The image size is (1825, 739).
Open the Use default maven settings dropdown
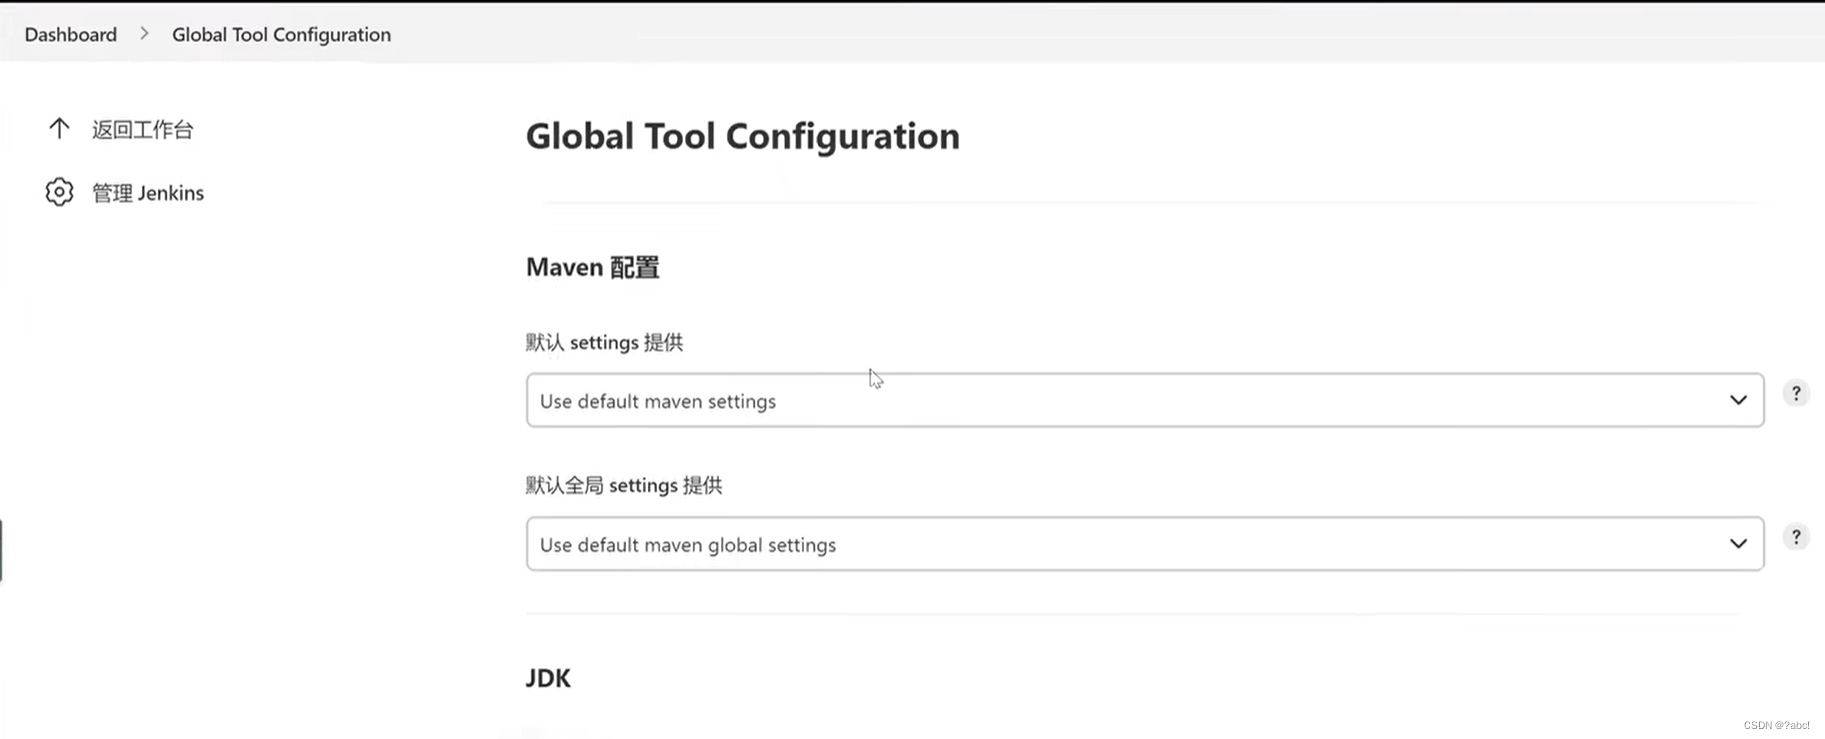click(x=1145, y=400)
